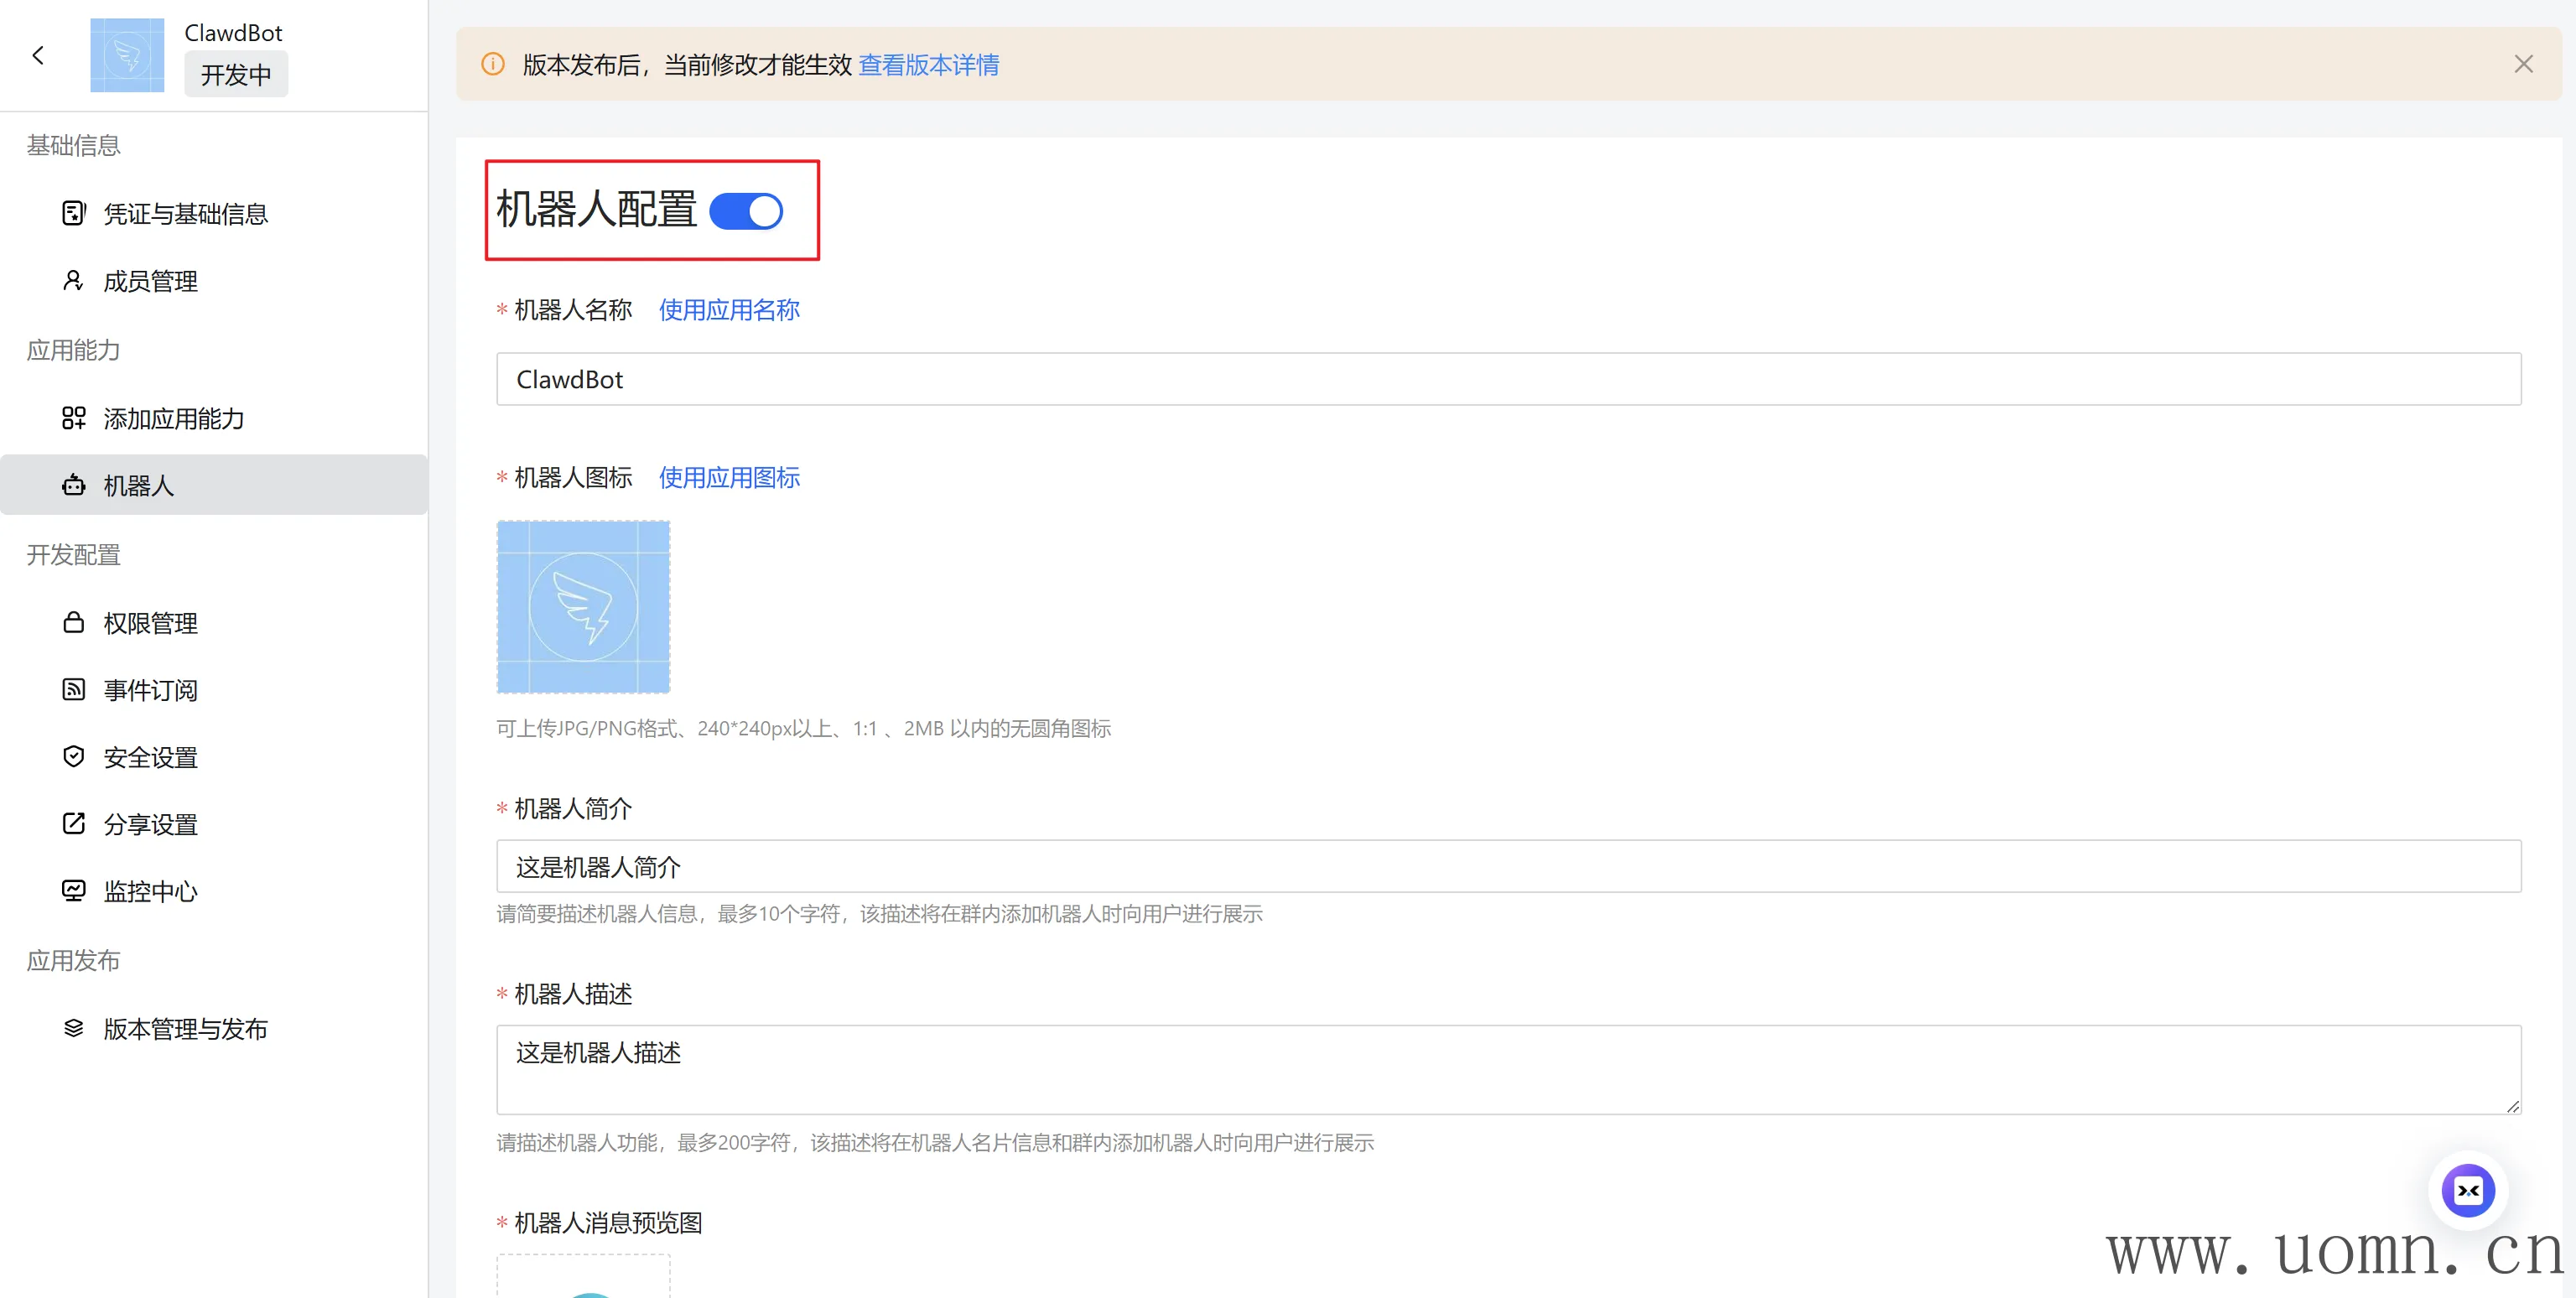Click the 使用应用图标 link
2576x1298 pixels.
point(728,478)
